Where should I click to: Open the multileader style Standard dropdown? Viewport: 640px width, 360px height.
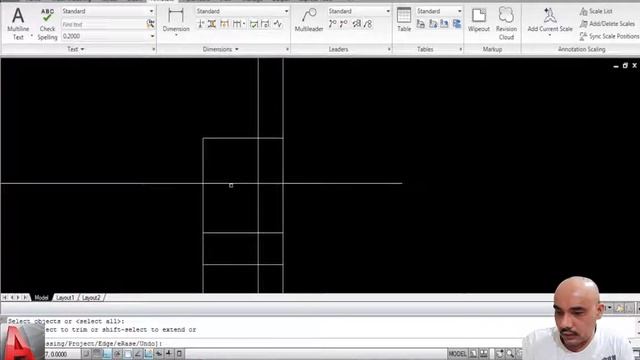(x=359, y=11)
